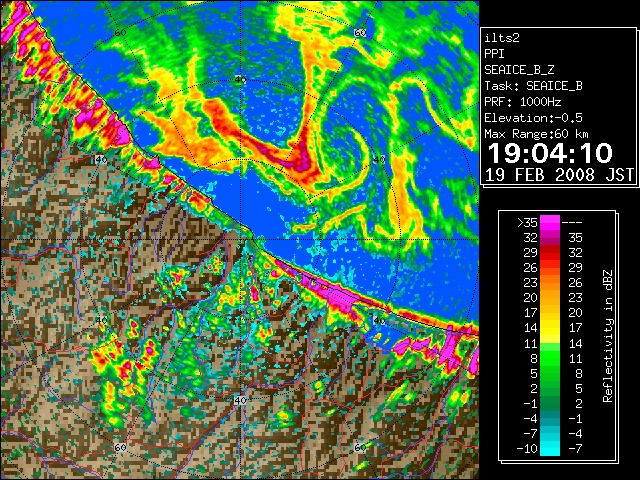Click the bright green legend band beside left 8
The width and height of the screenshot is (640, 480).
[x=550, y=358]
